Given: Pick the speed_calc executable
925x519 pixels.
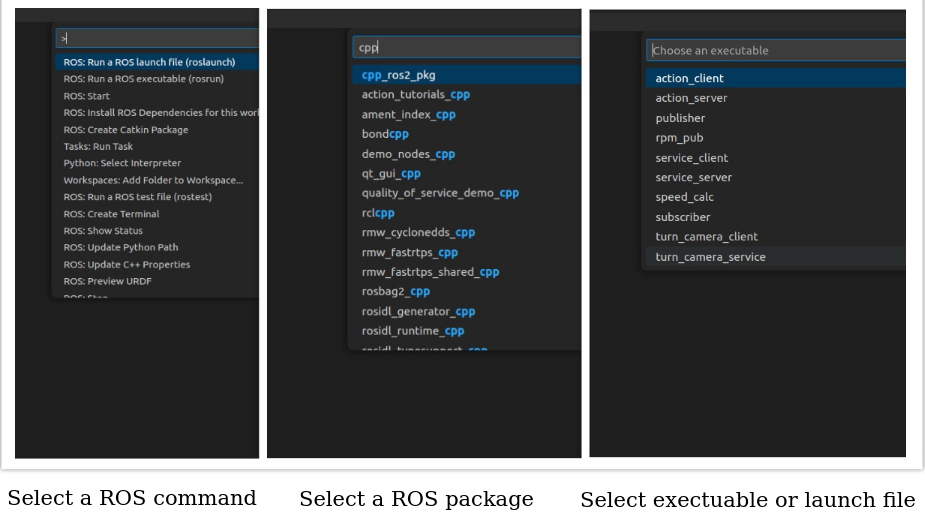Looking at the screenshot, I should point(684,197).
